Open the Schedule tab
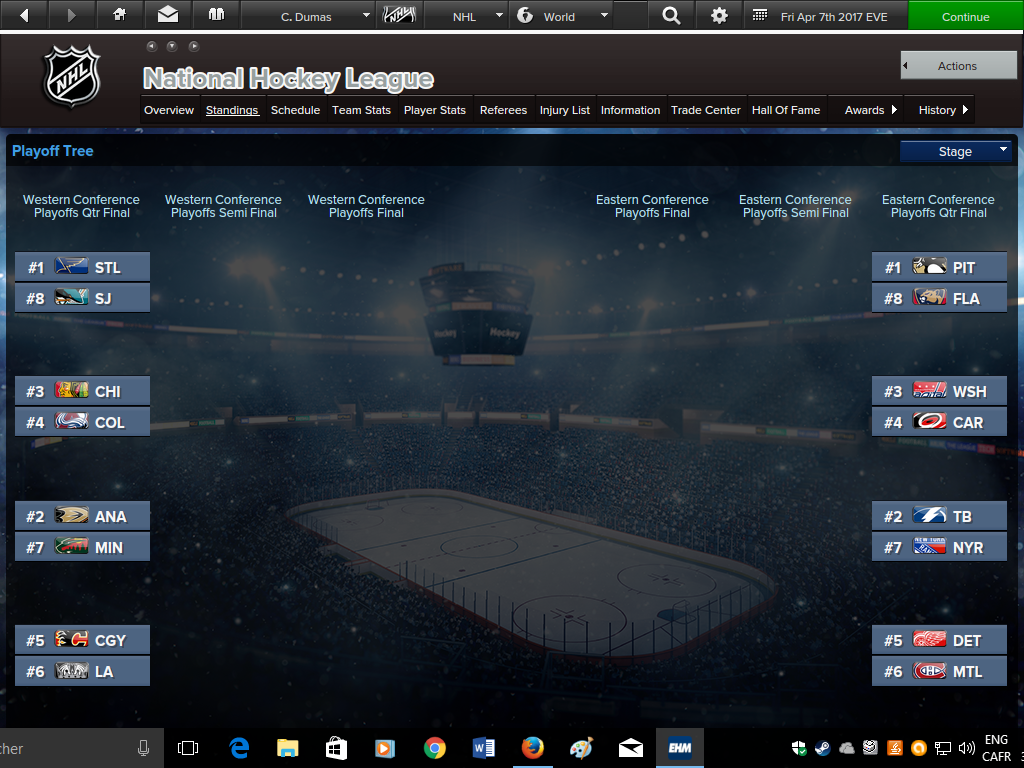The height and width of the screenshot is (768, 1024). tap(295, 110)
